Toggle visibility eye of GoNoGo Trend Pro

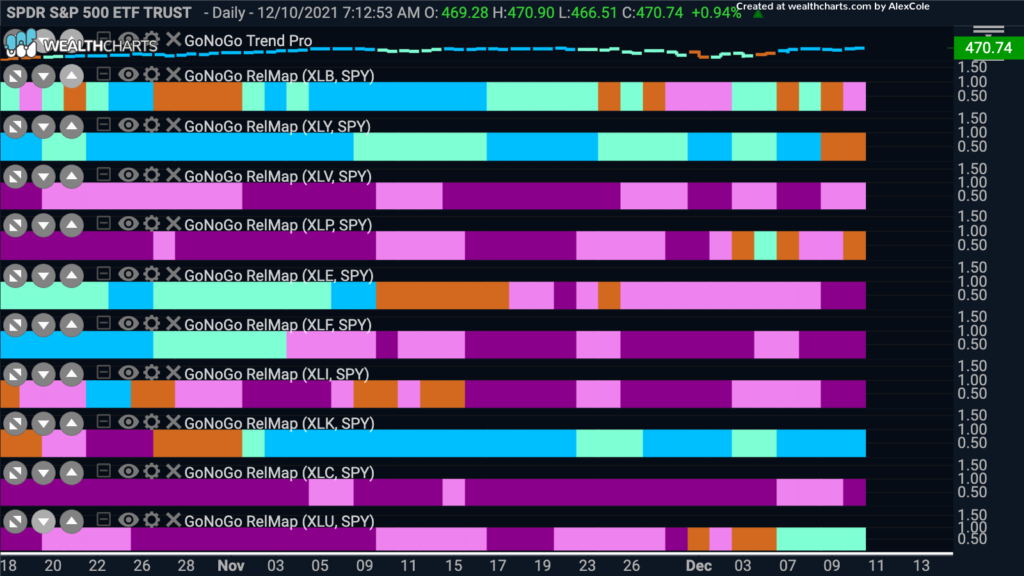[x=128, y=39]
